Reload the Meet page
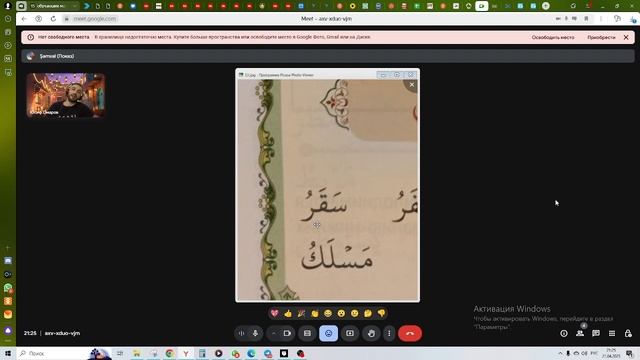640x360 pixels. [53, 19]
